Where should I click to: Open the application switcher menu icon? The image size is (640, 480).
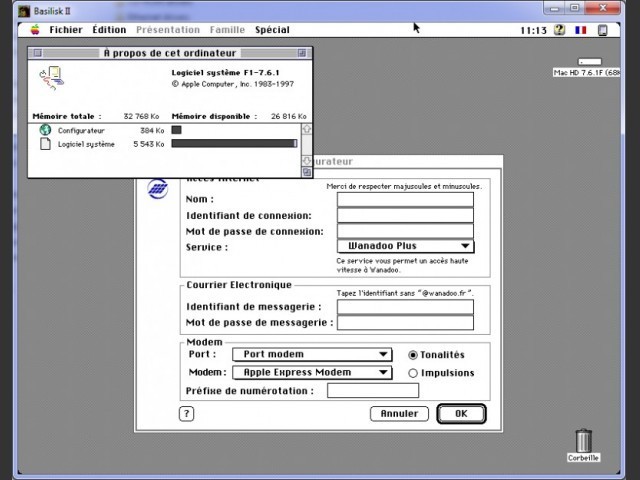pyautogui.click(x=602, y=30)
